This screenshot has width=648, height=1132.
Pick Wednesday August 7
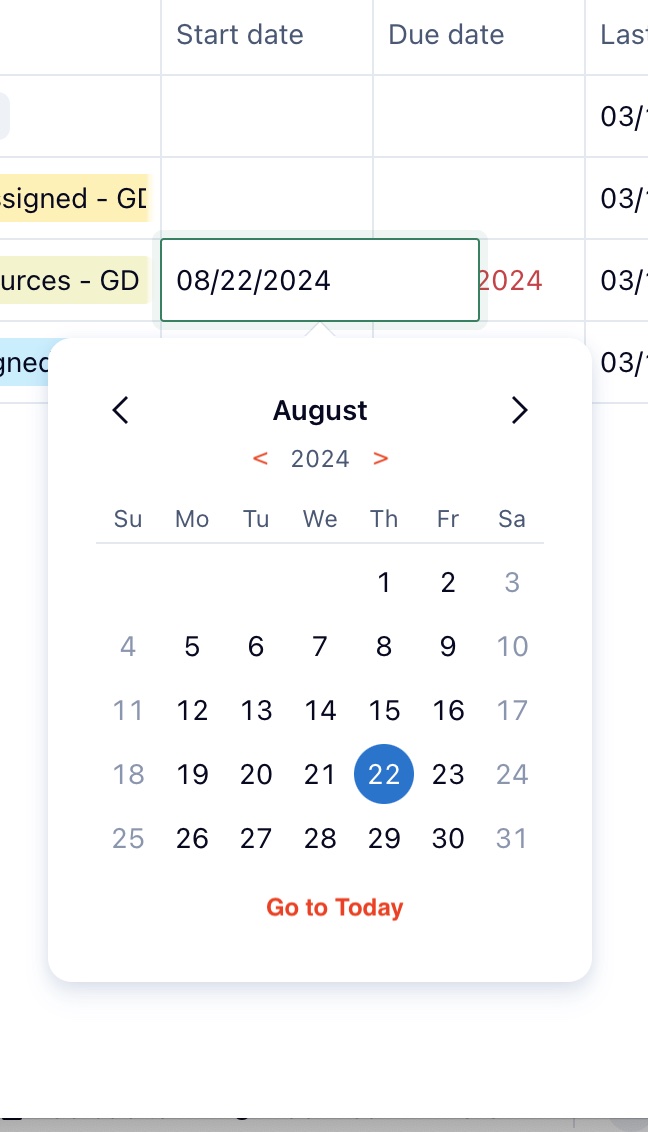pyautogui.click(x=320, y=646)
